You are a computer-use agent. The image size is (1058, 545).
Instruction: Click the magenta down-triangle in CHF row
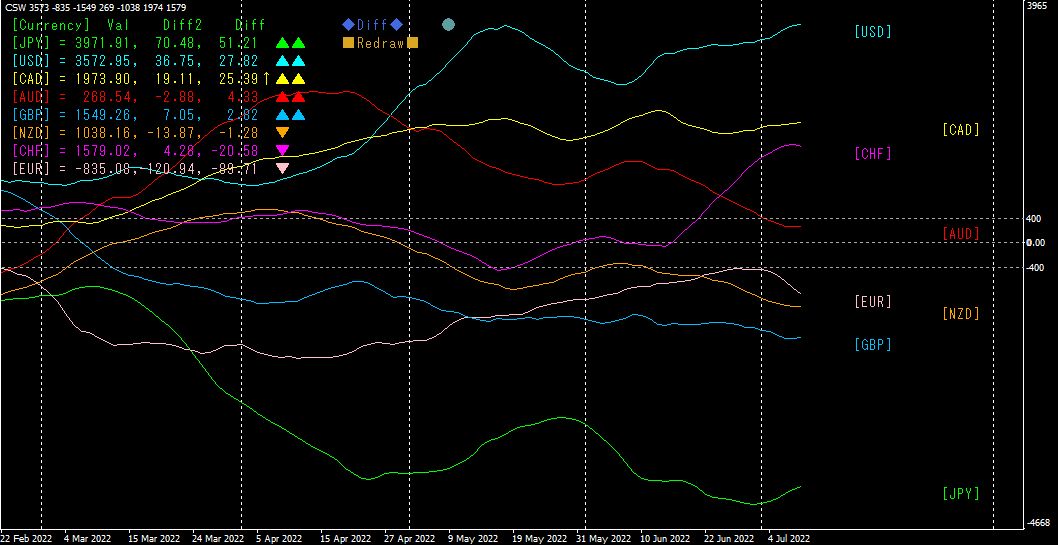pos(283,150)
